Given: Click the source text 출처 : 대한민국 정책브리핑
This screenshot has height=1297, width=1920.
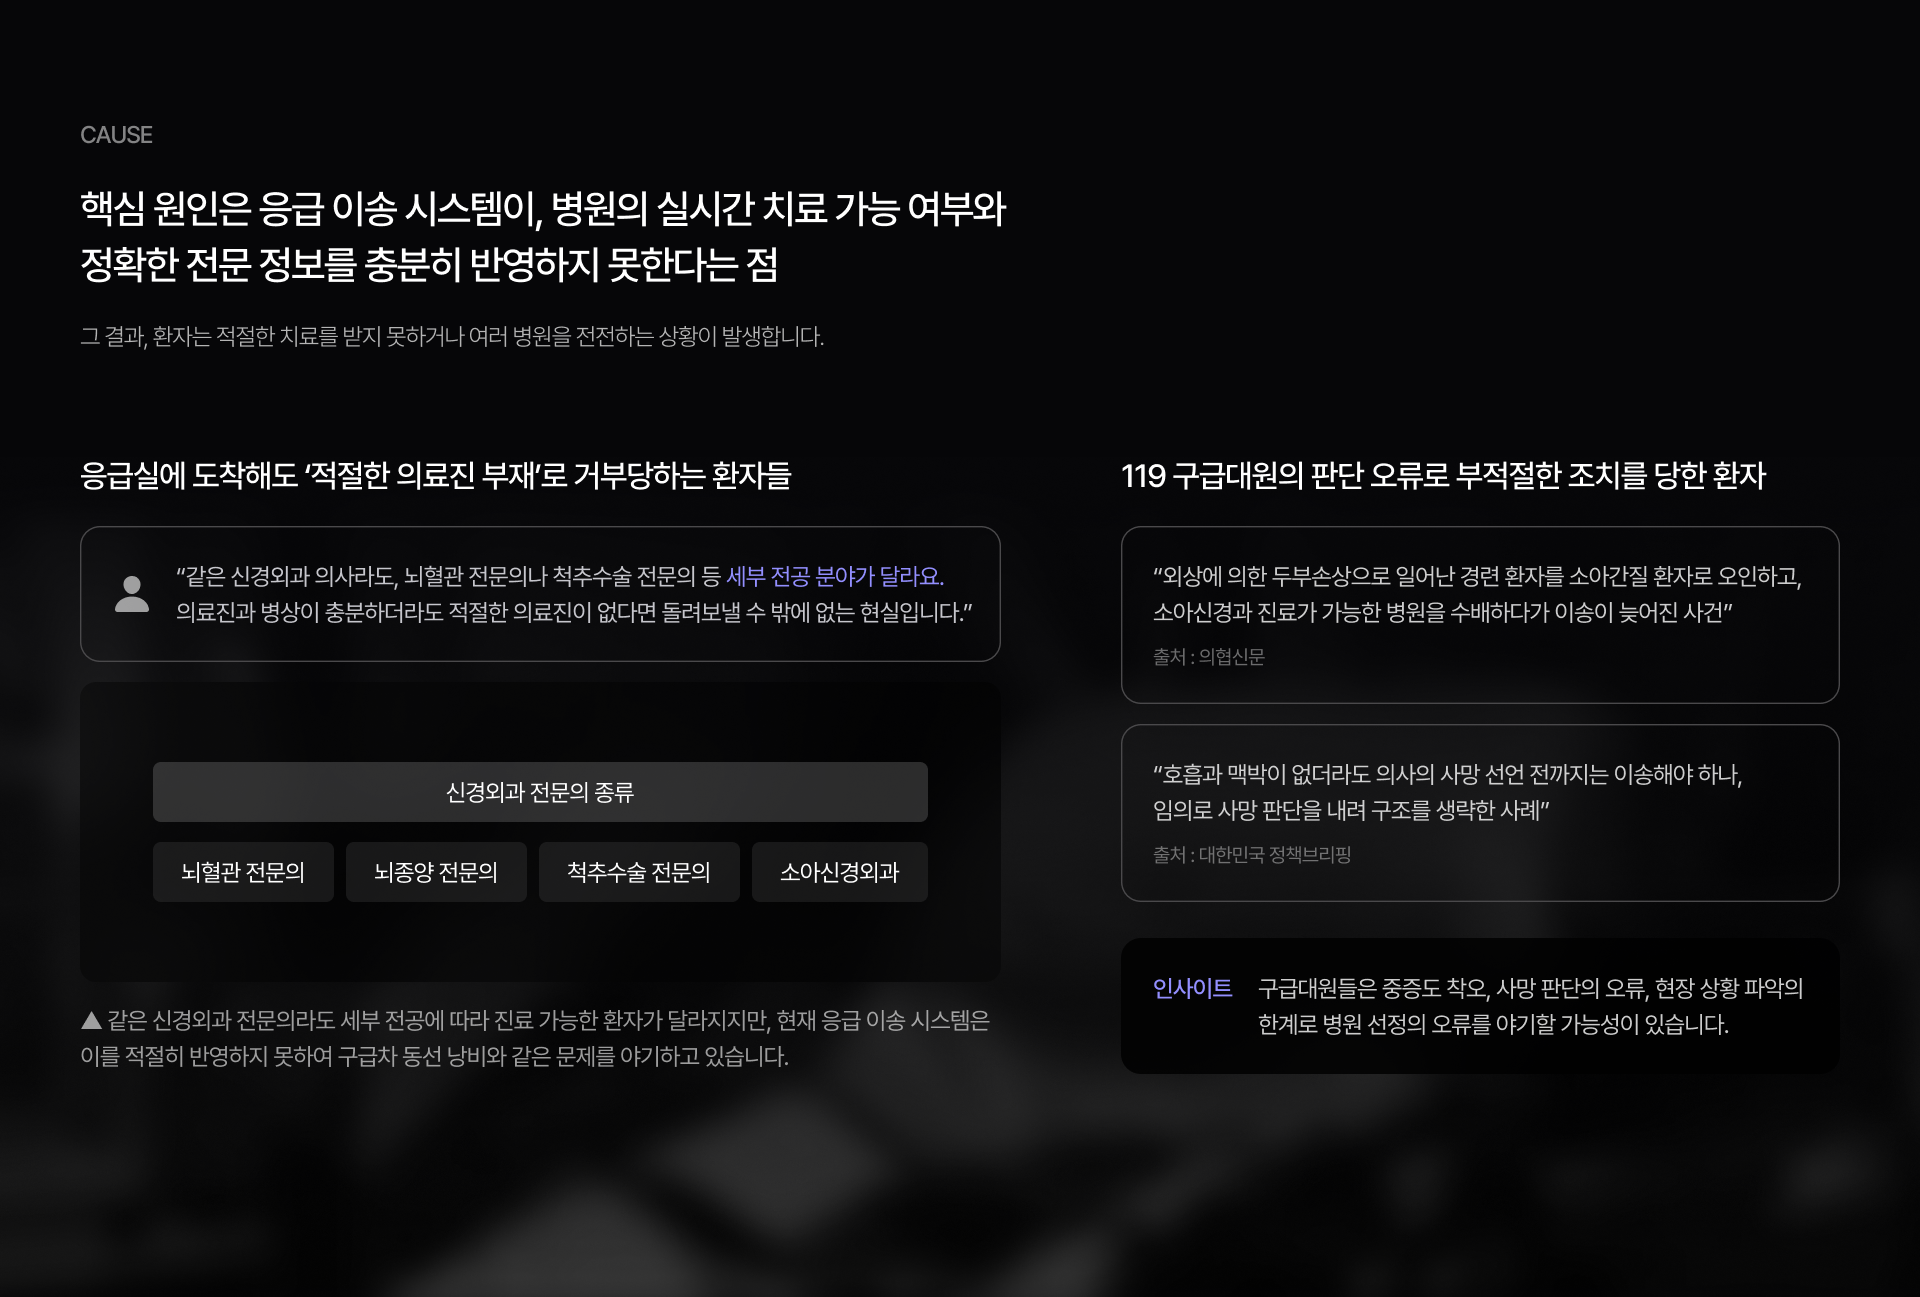Looking at the screenshot, I should pos(1252,855).
